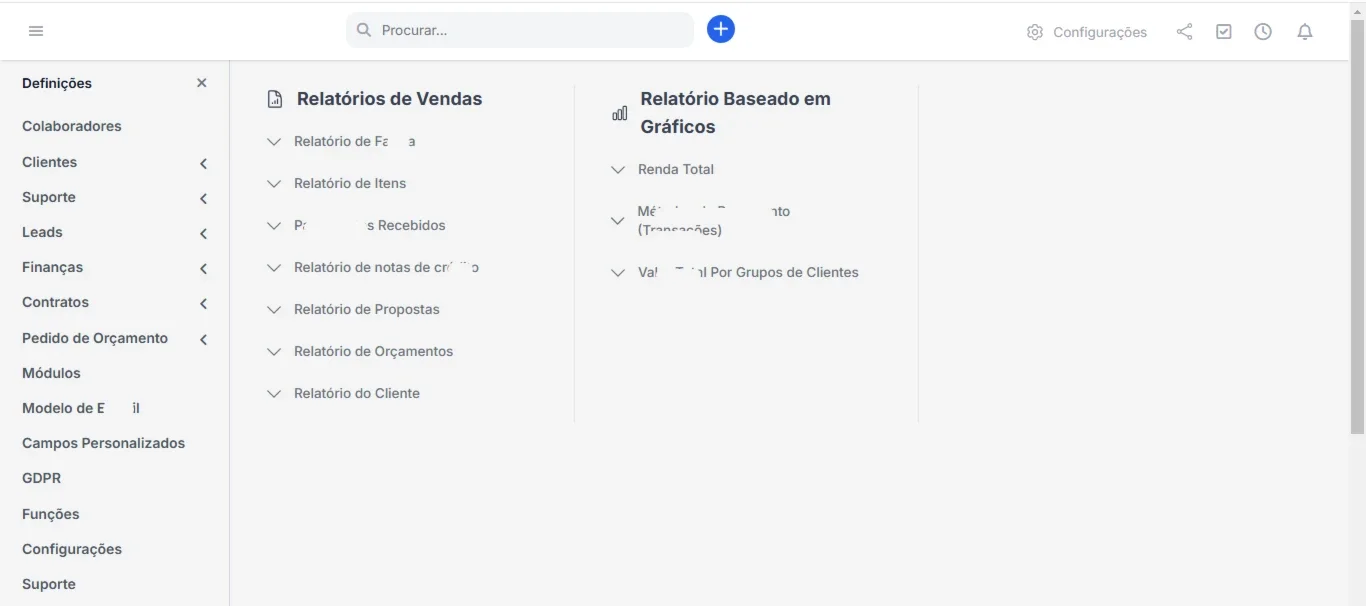Expand the Finanças submenu arrow
The height and width of the screenshot is (606, 1366).
coord(203,268)
